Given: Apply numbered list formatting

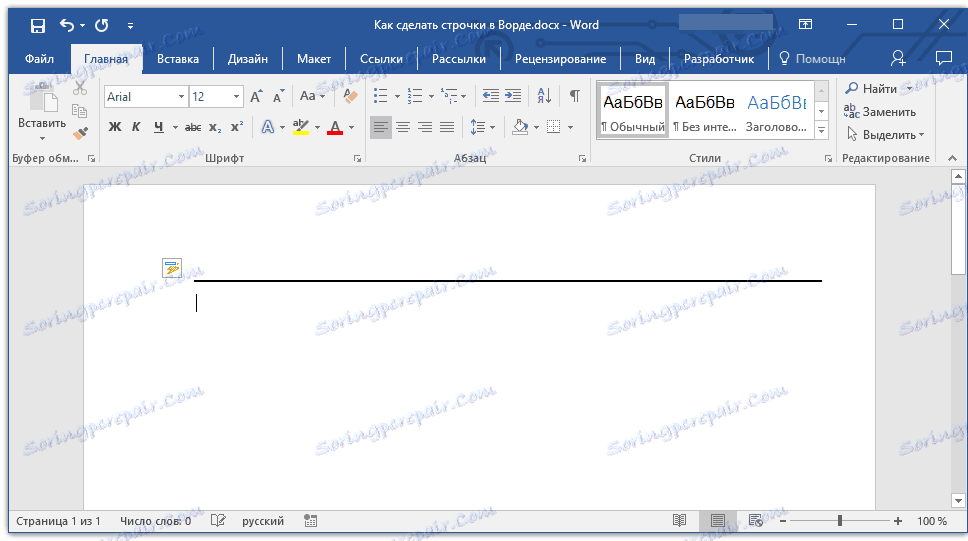Looking at the screenshot, I should [x=415, y=96].
